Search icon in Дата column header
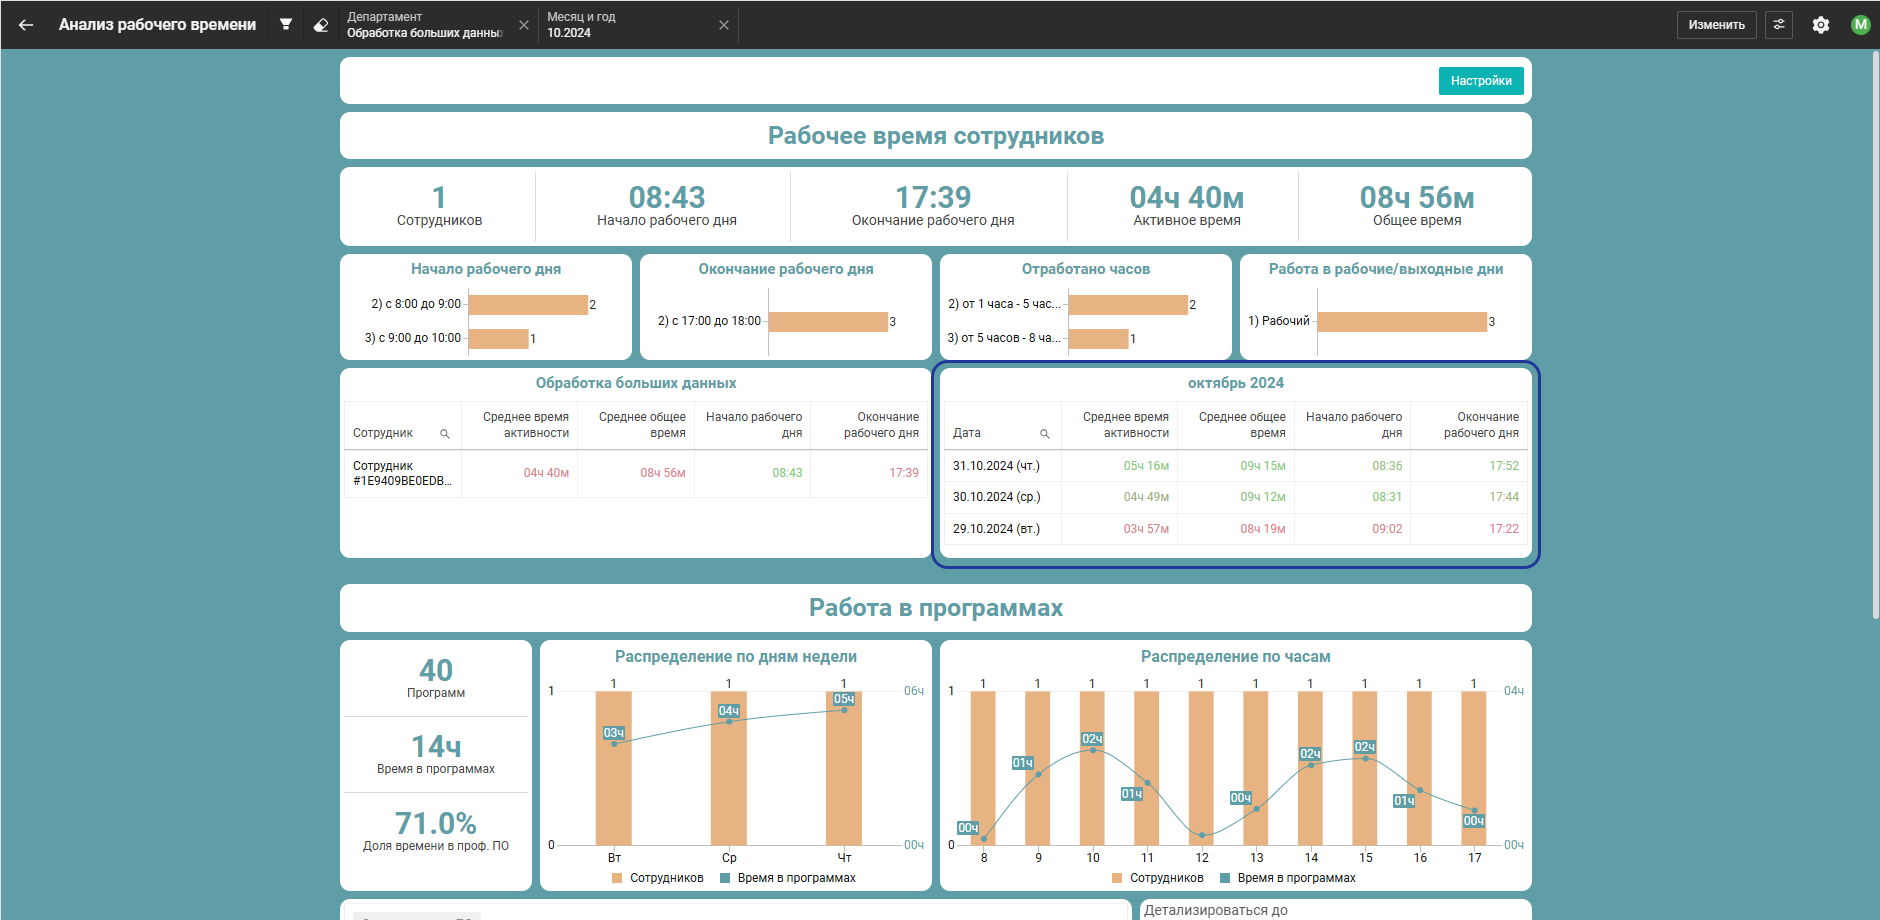Image resolution: width=1880 pixels, height=920 pixels. [x=1045, y=434]
